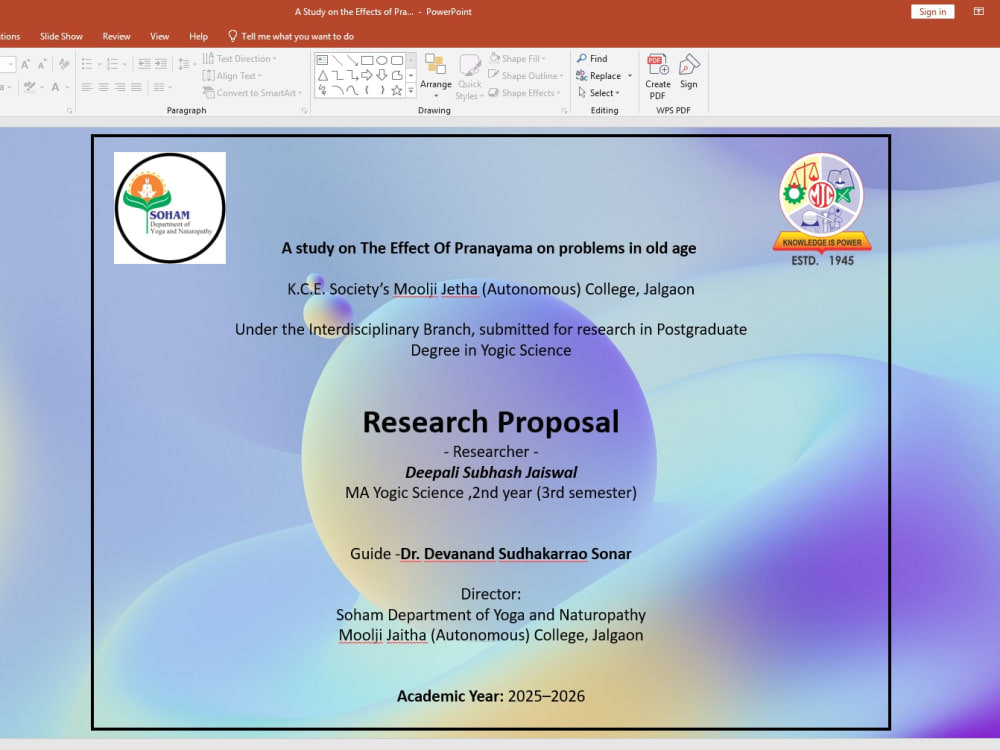Viewport: 1000px width, 750px height.
Task: Open the Arrange dropdown
Action: coord(436,77)
